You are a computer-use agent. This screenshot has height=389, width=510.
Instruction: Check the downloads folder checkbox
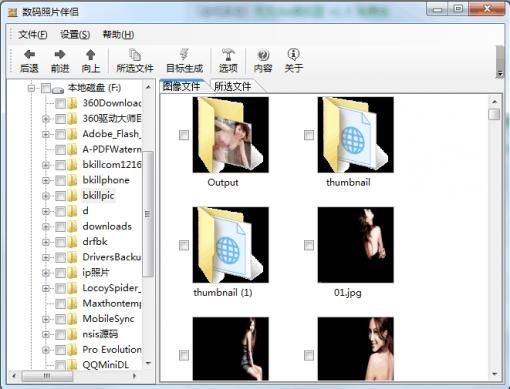click(60, 227)
